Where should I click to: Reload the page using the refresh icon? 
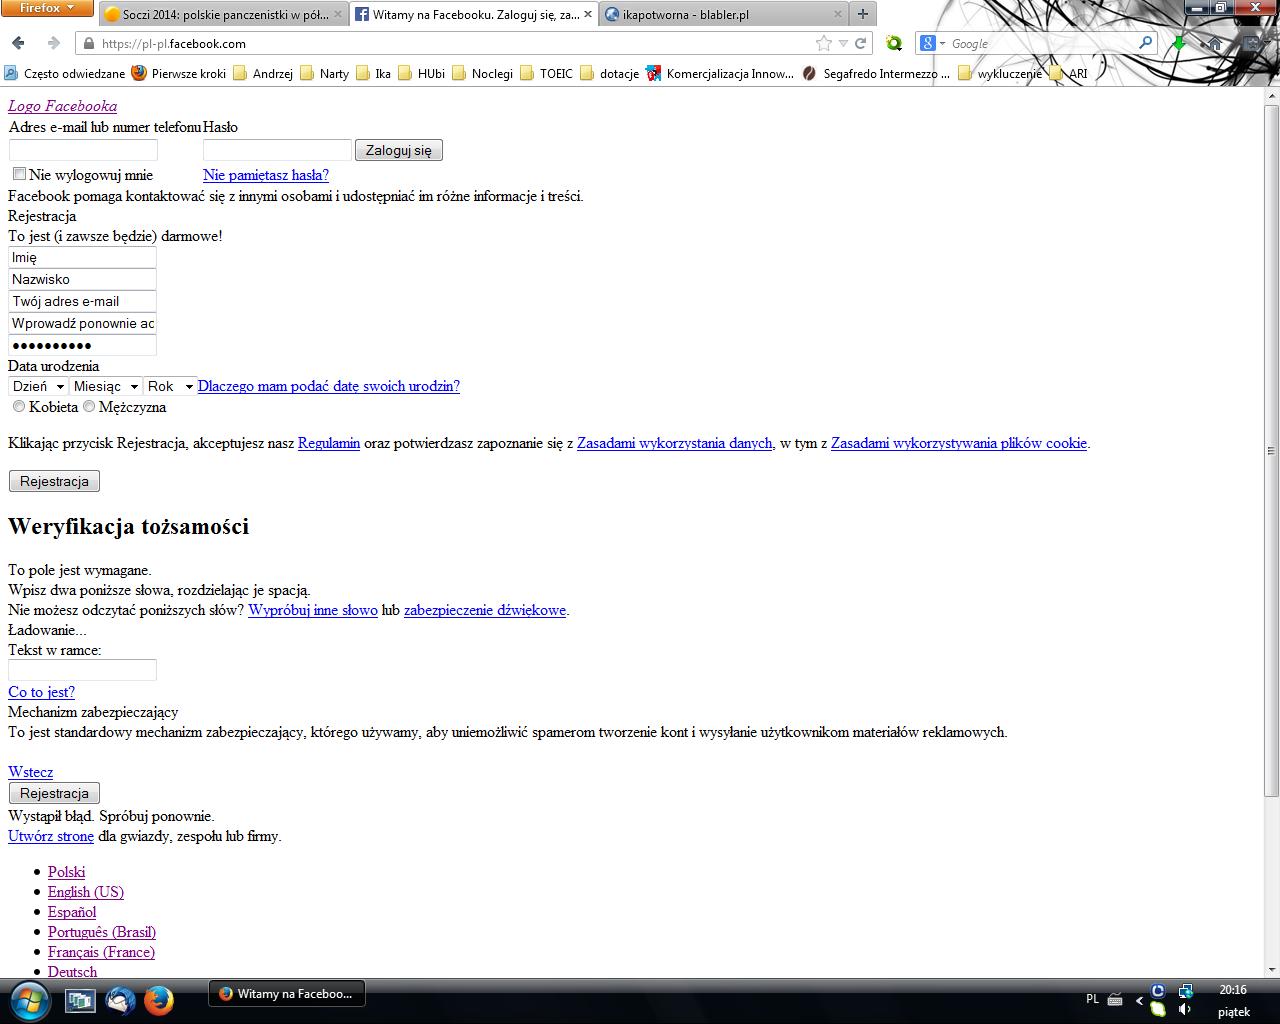coord(861,44)
